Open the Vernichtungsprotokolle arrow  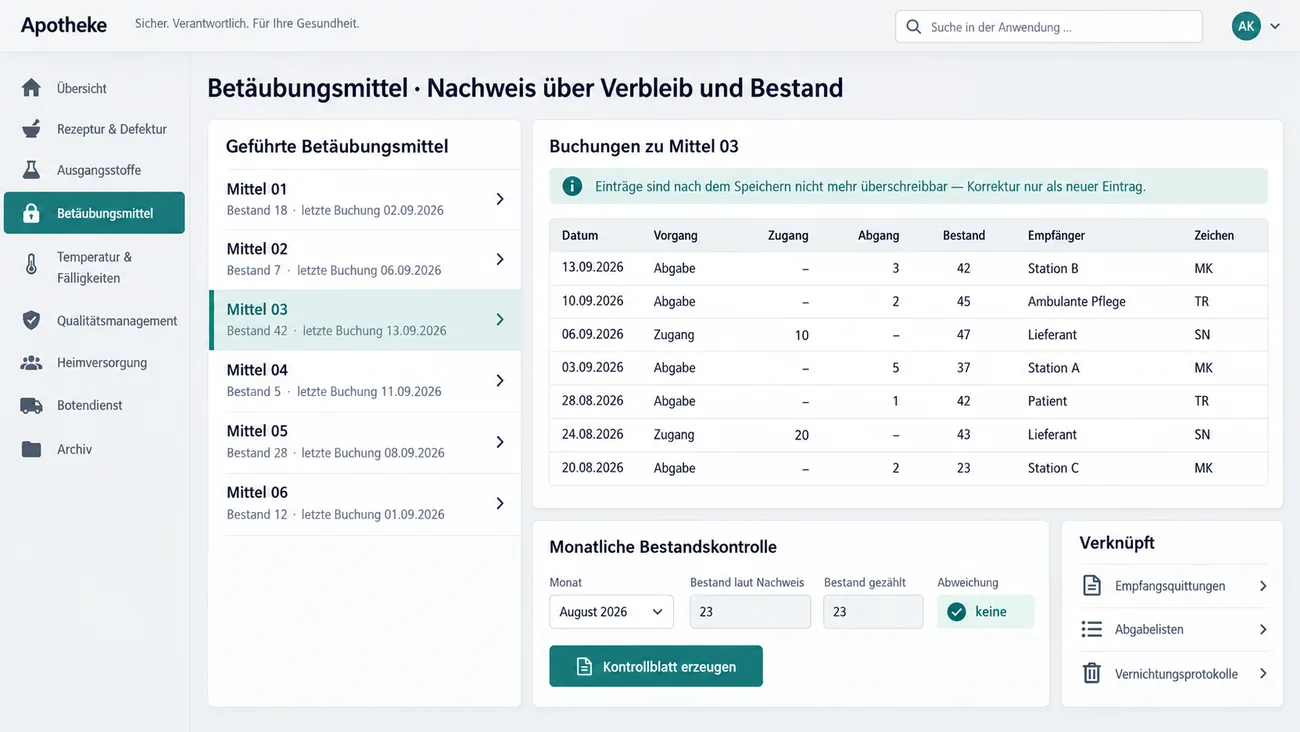(x=1263, y=673)
